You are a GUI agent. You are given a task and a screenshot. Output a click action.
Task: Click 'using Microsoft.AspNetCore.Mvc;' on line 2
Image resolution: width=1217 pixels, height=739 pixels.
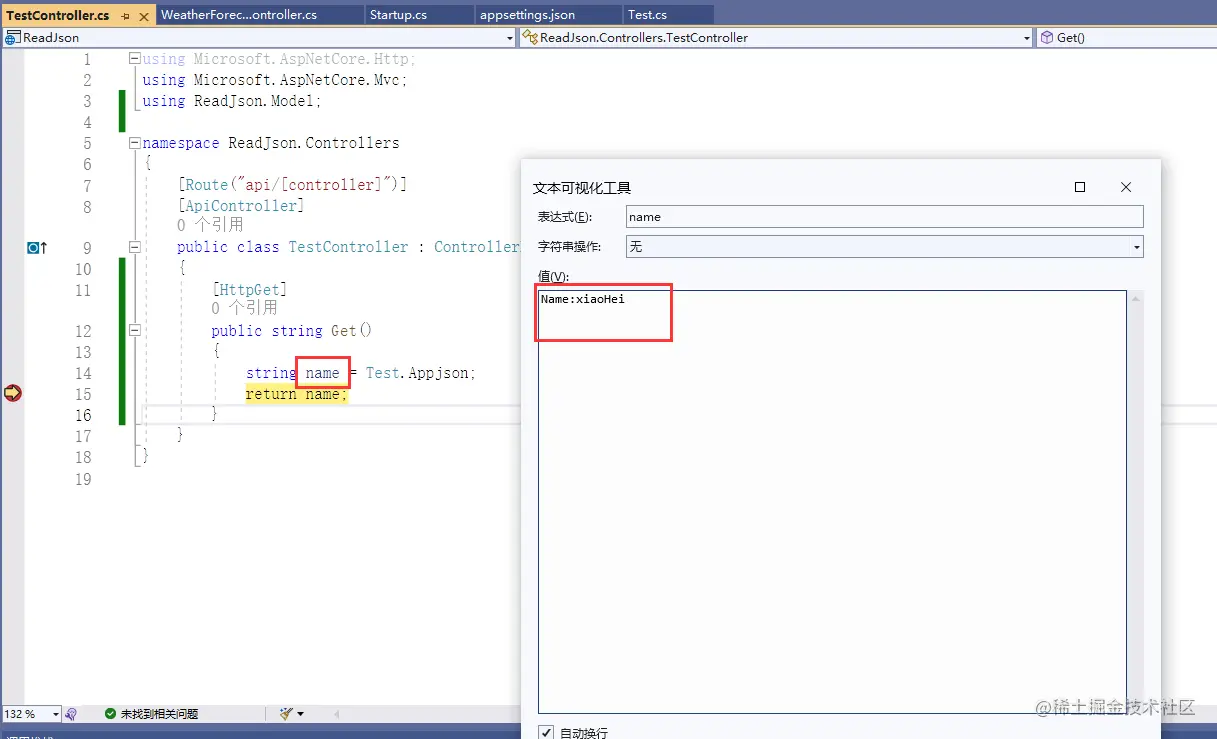click(x=275, y=80)
